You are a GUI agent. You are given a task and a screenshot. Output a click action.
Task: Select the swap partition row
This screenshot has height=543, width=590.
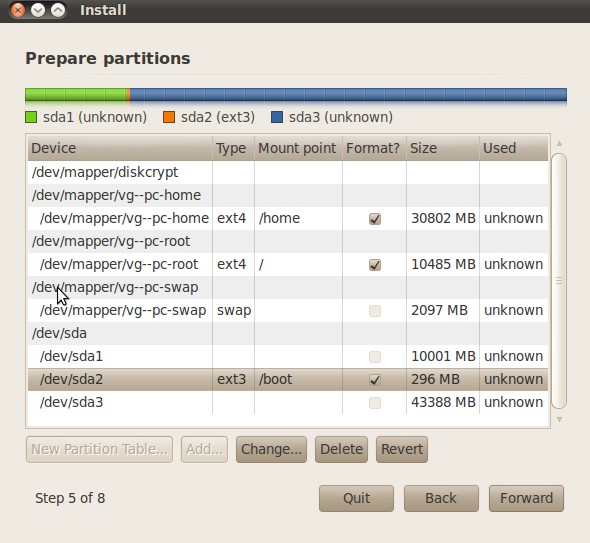pyautogui.click(x=288, y=310)
